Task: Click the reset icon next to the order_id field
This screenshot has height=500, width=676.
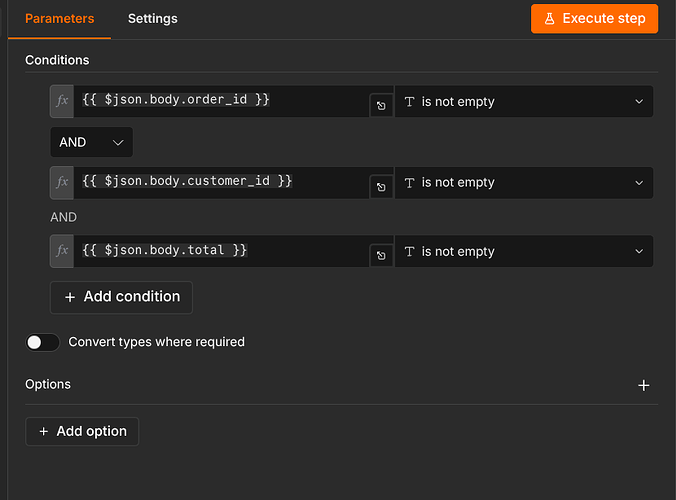Action: 381,106
